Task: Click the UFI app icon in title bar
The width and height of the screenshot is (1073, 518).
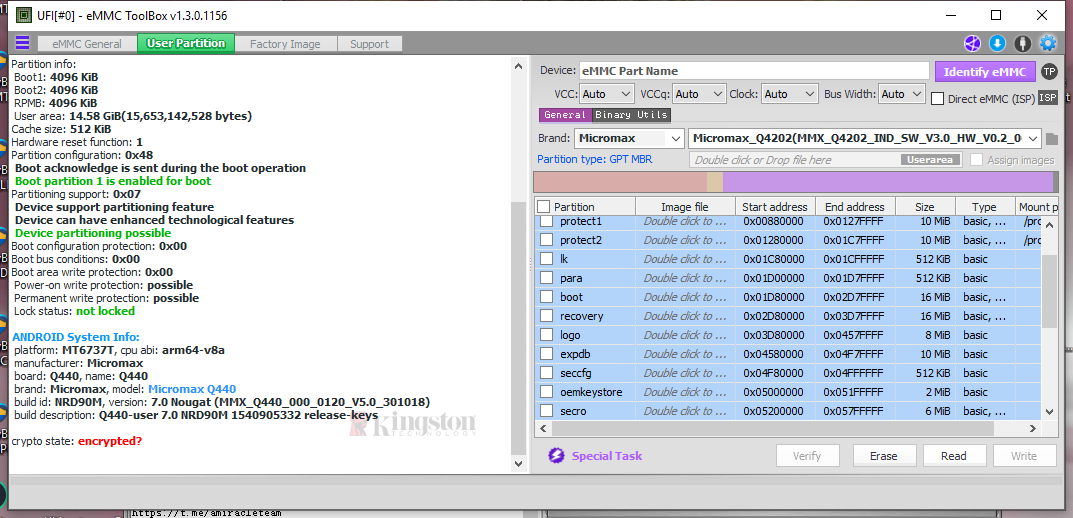Action: point(23,14)
